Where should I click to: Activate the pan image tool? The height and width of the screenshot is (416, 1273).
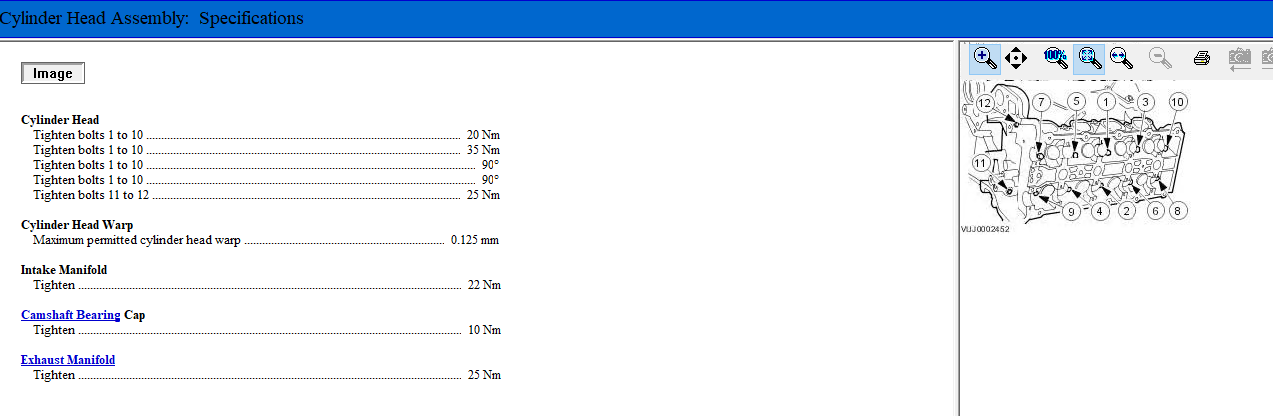1016,58
